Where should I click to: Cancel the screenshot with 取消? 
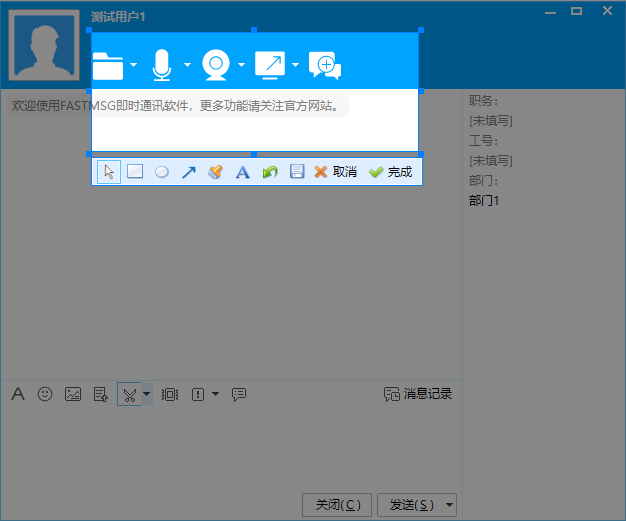pos(335,172)
